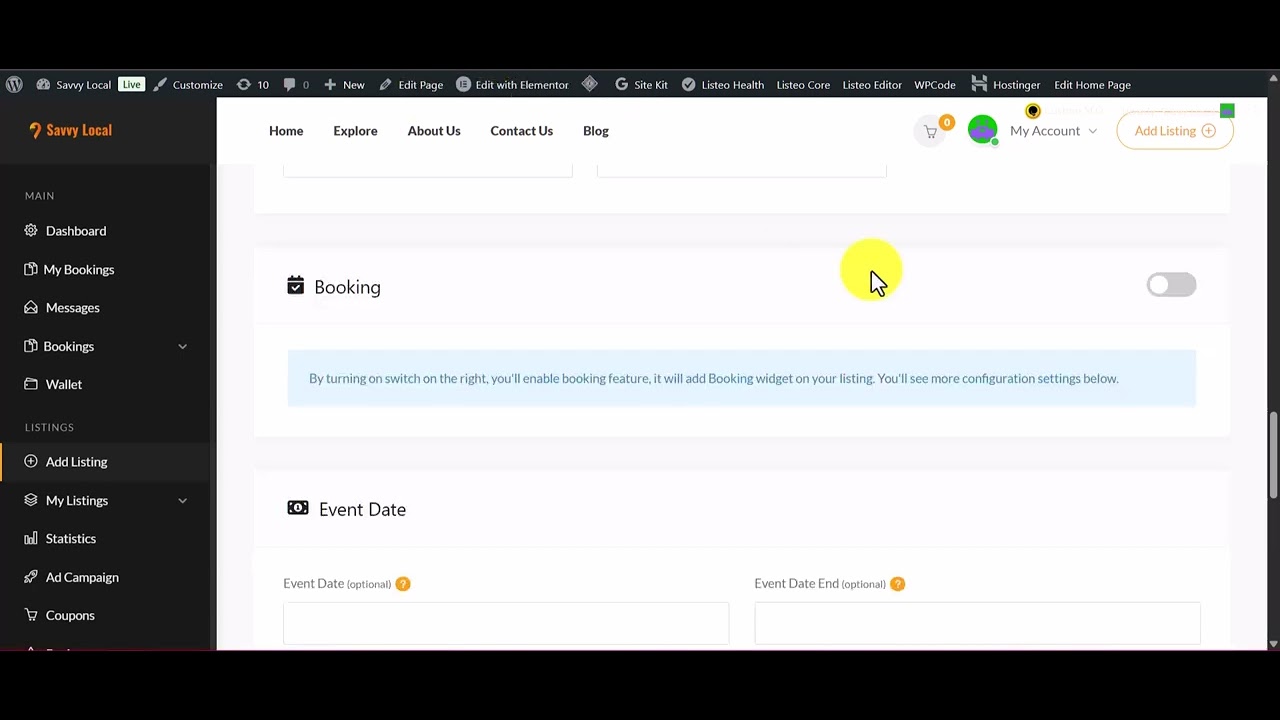This screenshot has width=1280, height=720.
Task: Click the Statistics chart icon
Action: pyautogui.click(x=31, y=539)
